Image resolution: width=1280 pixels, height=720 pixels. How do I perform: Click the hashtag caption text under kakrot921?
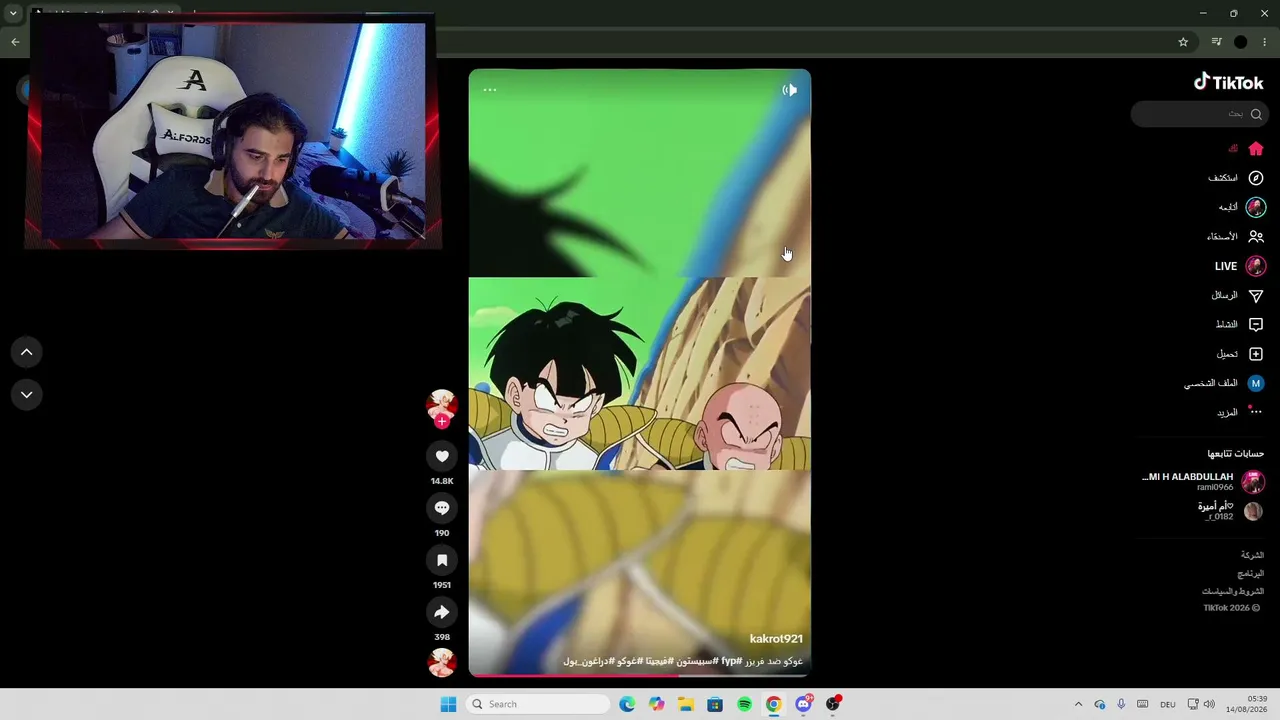click(683, 661)
